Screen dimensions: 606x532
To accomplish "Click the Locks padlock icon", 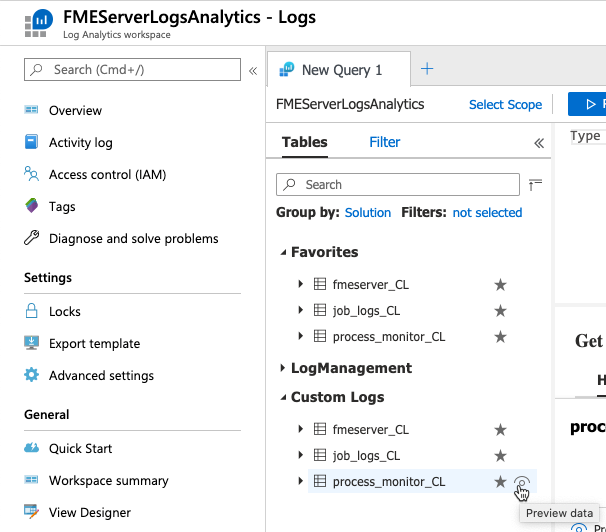I will click(31, 311).
